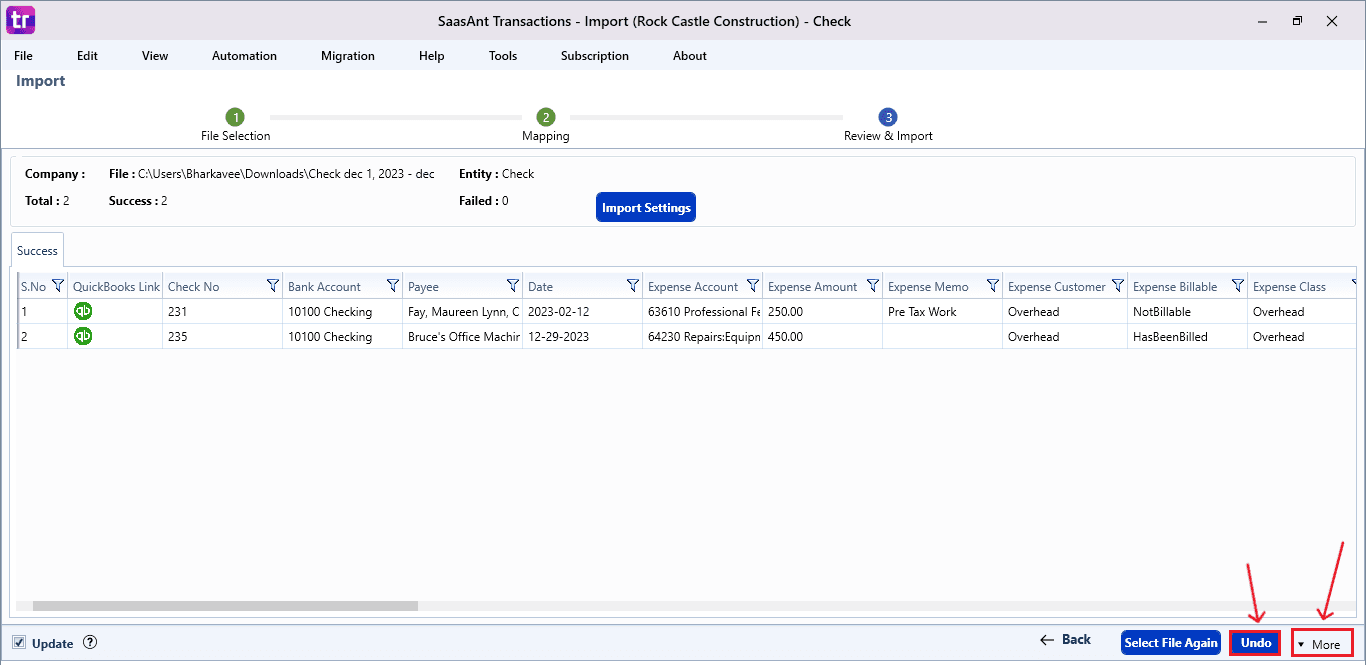Open the Migration menu
The image size is (1366, 665).
coord(348,56)
